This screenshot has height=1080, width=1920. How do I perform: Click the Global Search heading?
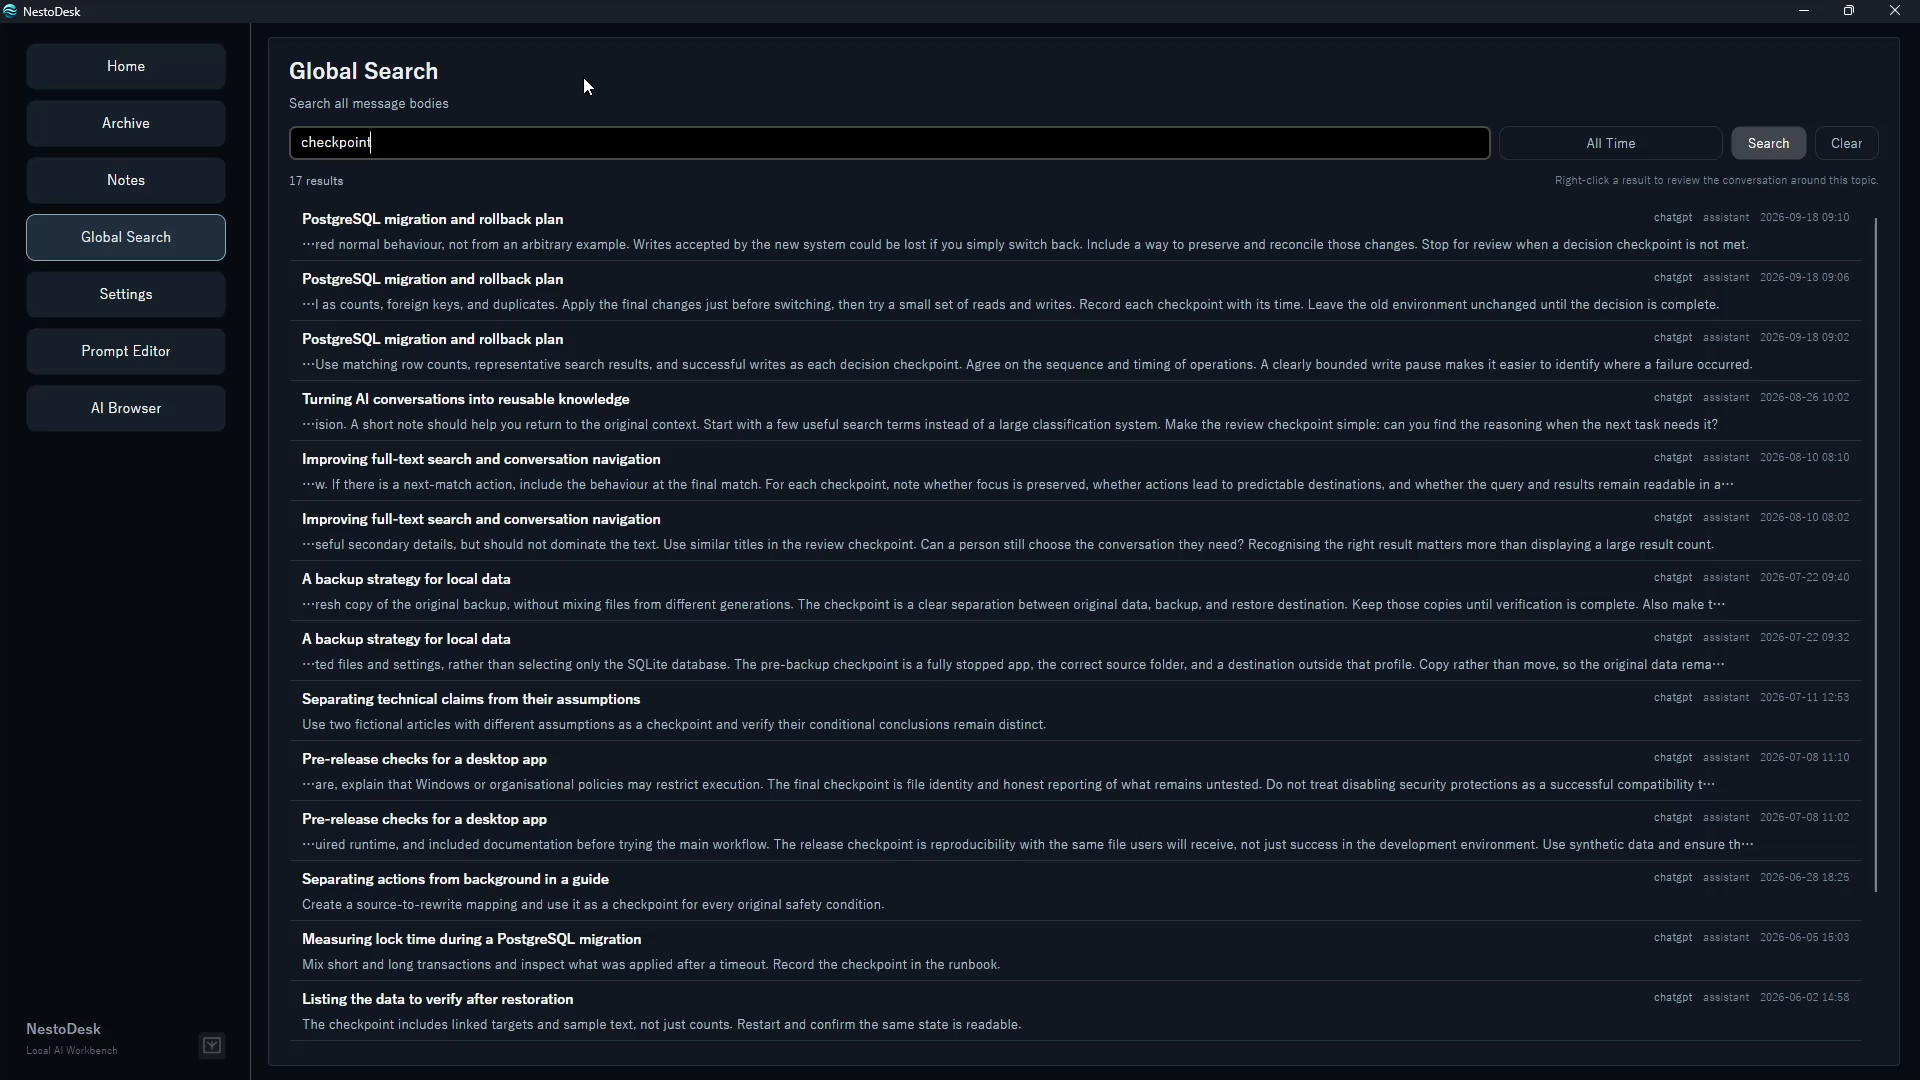363,72
